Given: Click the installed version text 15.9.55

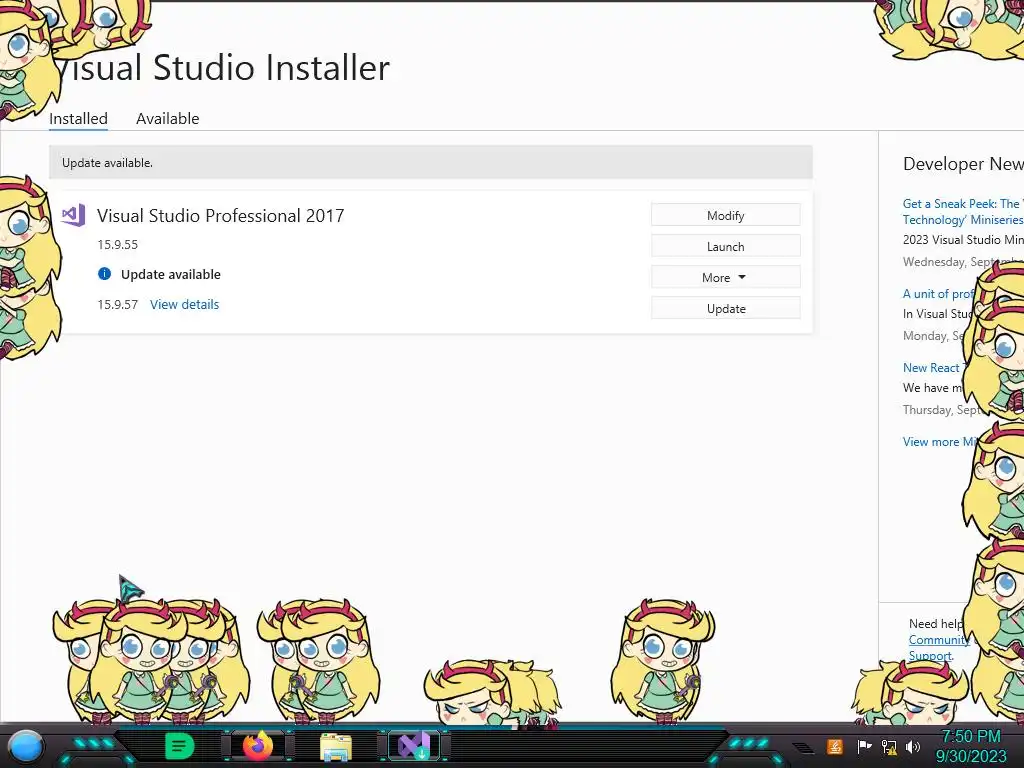Looking at the screenshot, I should [x=118, y=245].
